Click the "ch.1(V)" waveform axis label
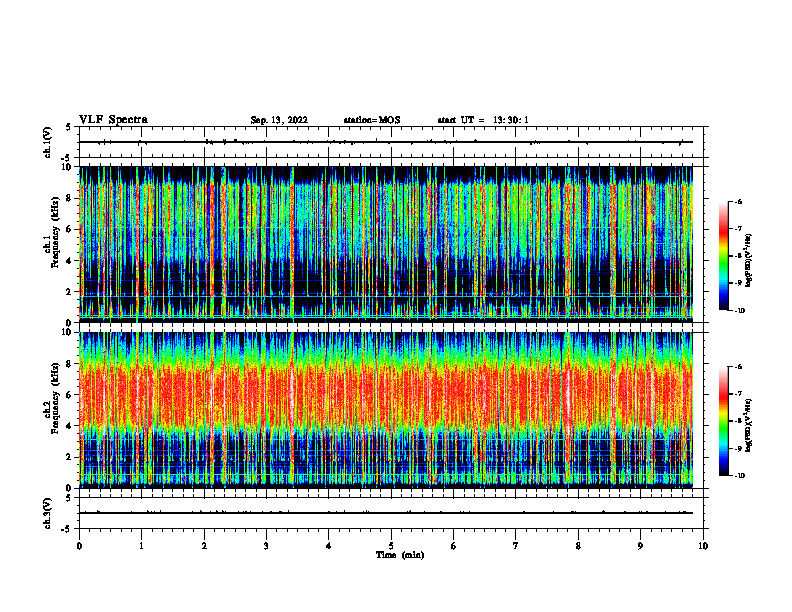 [48, 142]
